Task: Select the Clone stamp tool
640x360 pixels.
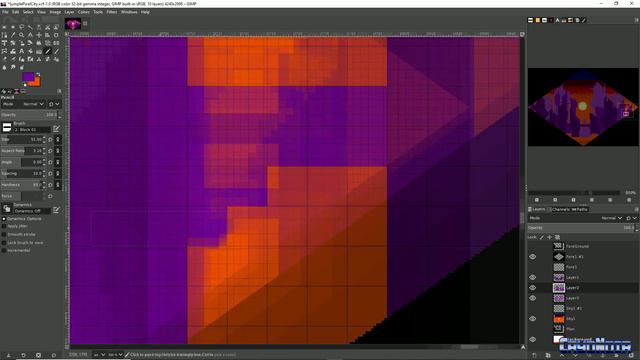Action: (x=39, y=59)
